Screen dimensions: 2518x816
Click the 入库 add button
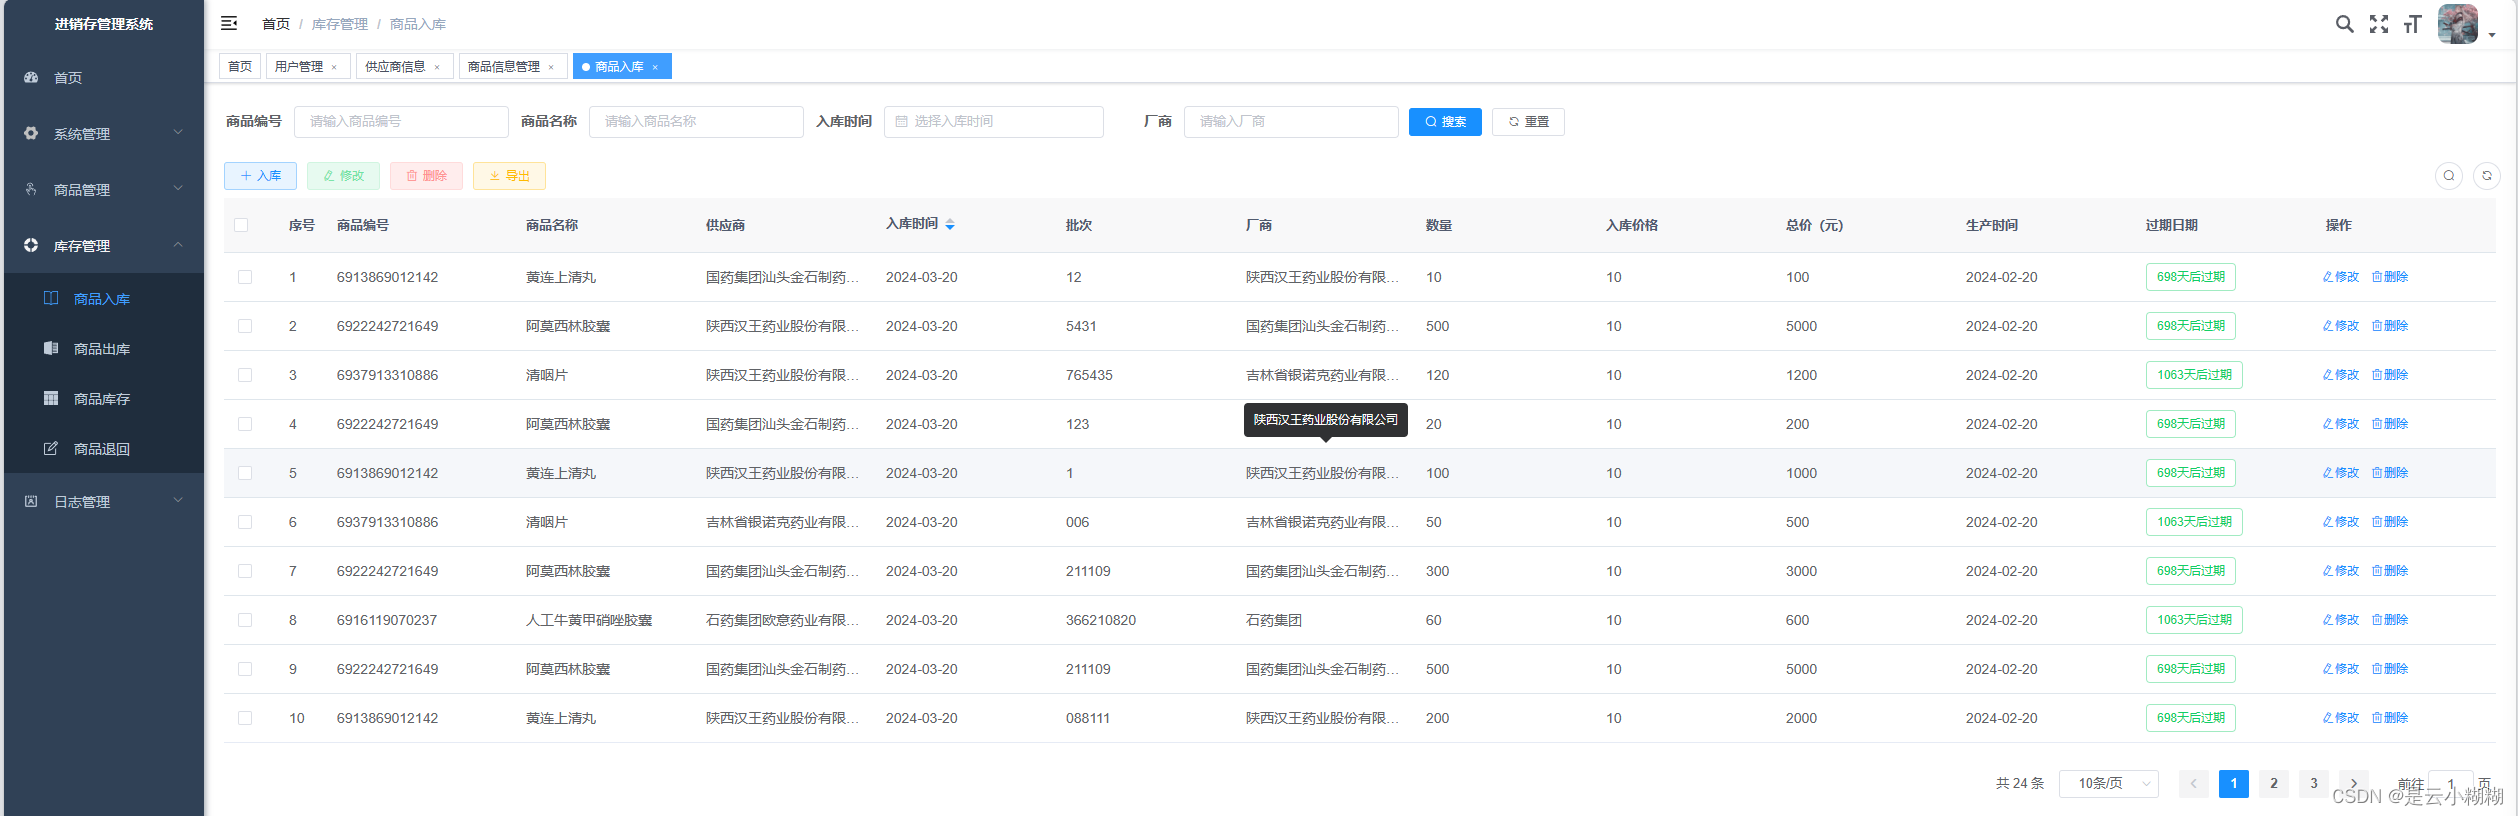click(260, 176)
